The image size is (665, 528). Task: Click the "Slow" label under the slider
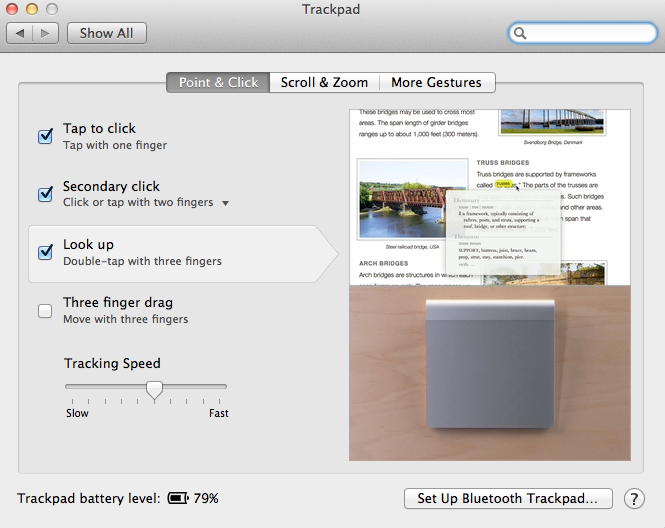77,413
